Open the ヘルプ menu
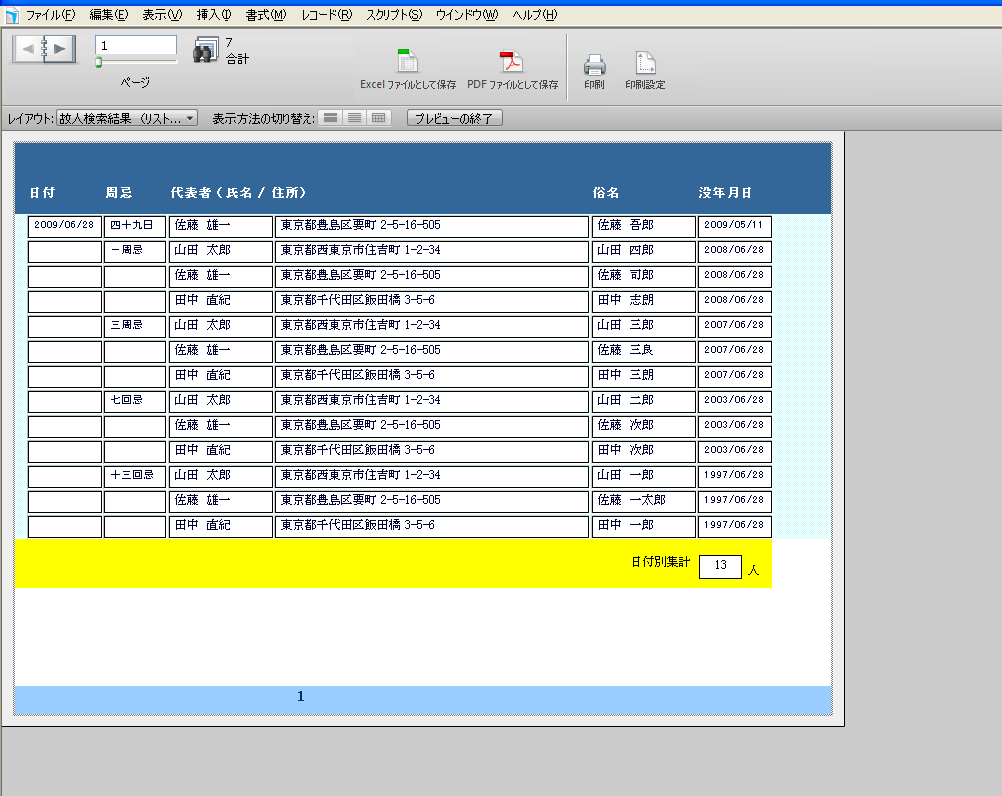 pyautogui.click(x=533, y=15)
